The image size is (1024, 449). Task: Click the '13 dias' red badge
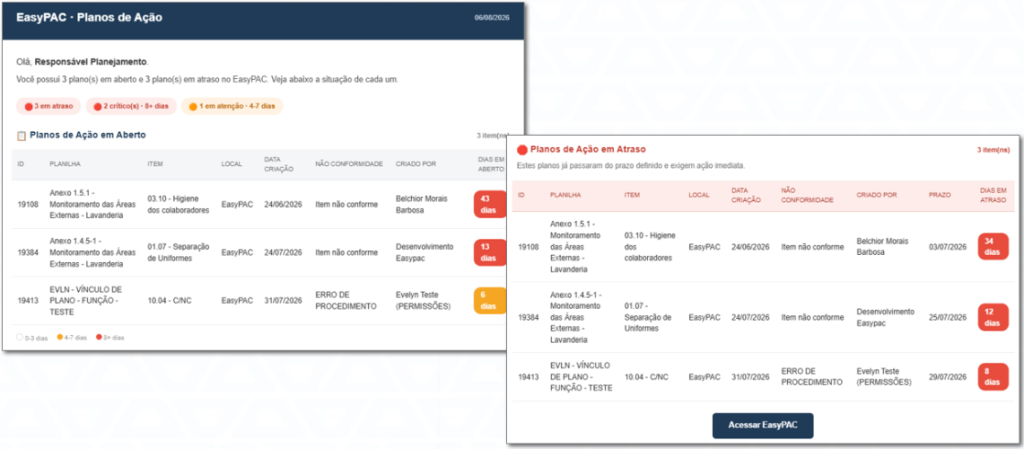click(x=489, y=253)
